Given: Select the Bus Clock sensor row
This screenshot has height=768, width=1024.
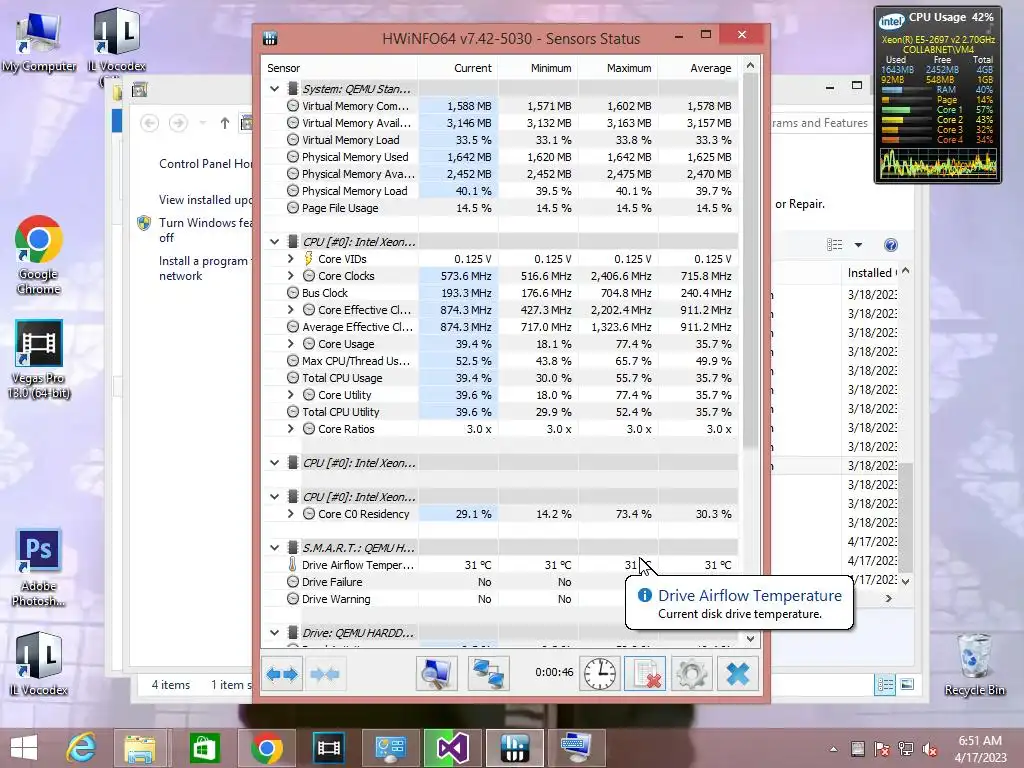Looking at the screenshot, I should (500, 293).
